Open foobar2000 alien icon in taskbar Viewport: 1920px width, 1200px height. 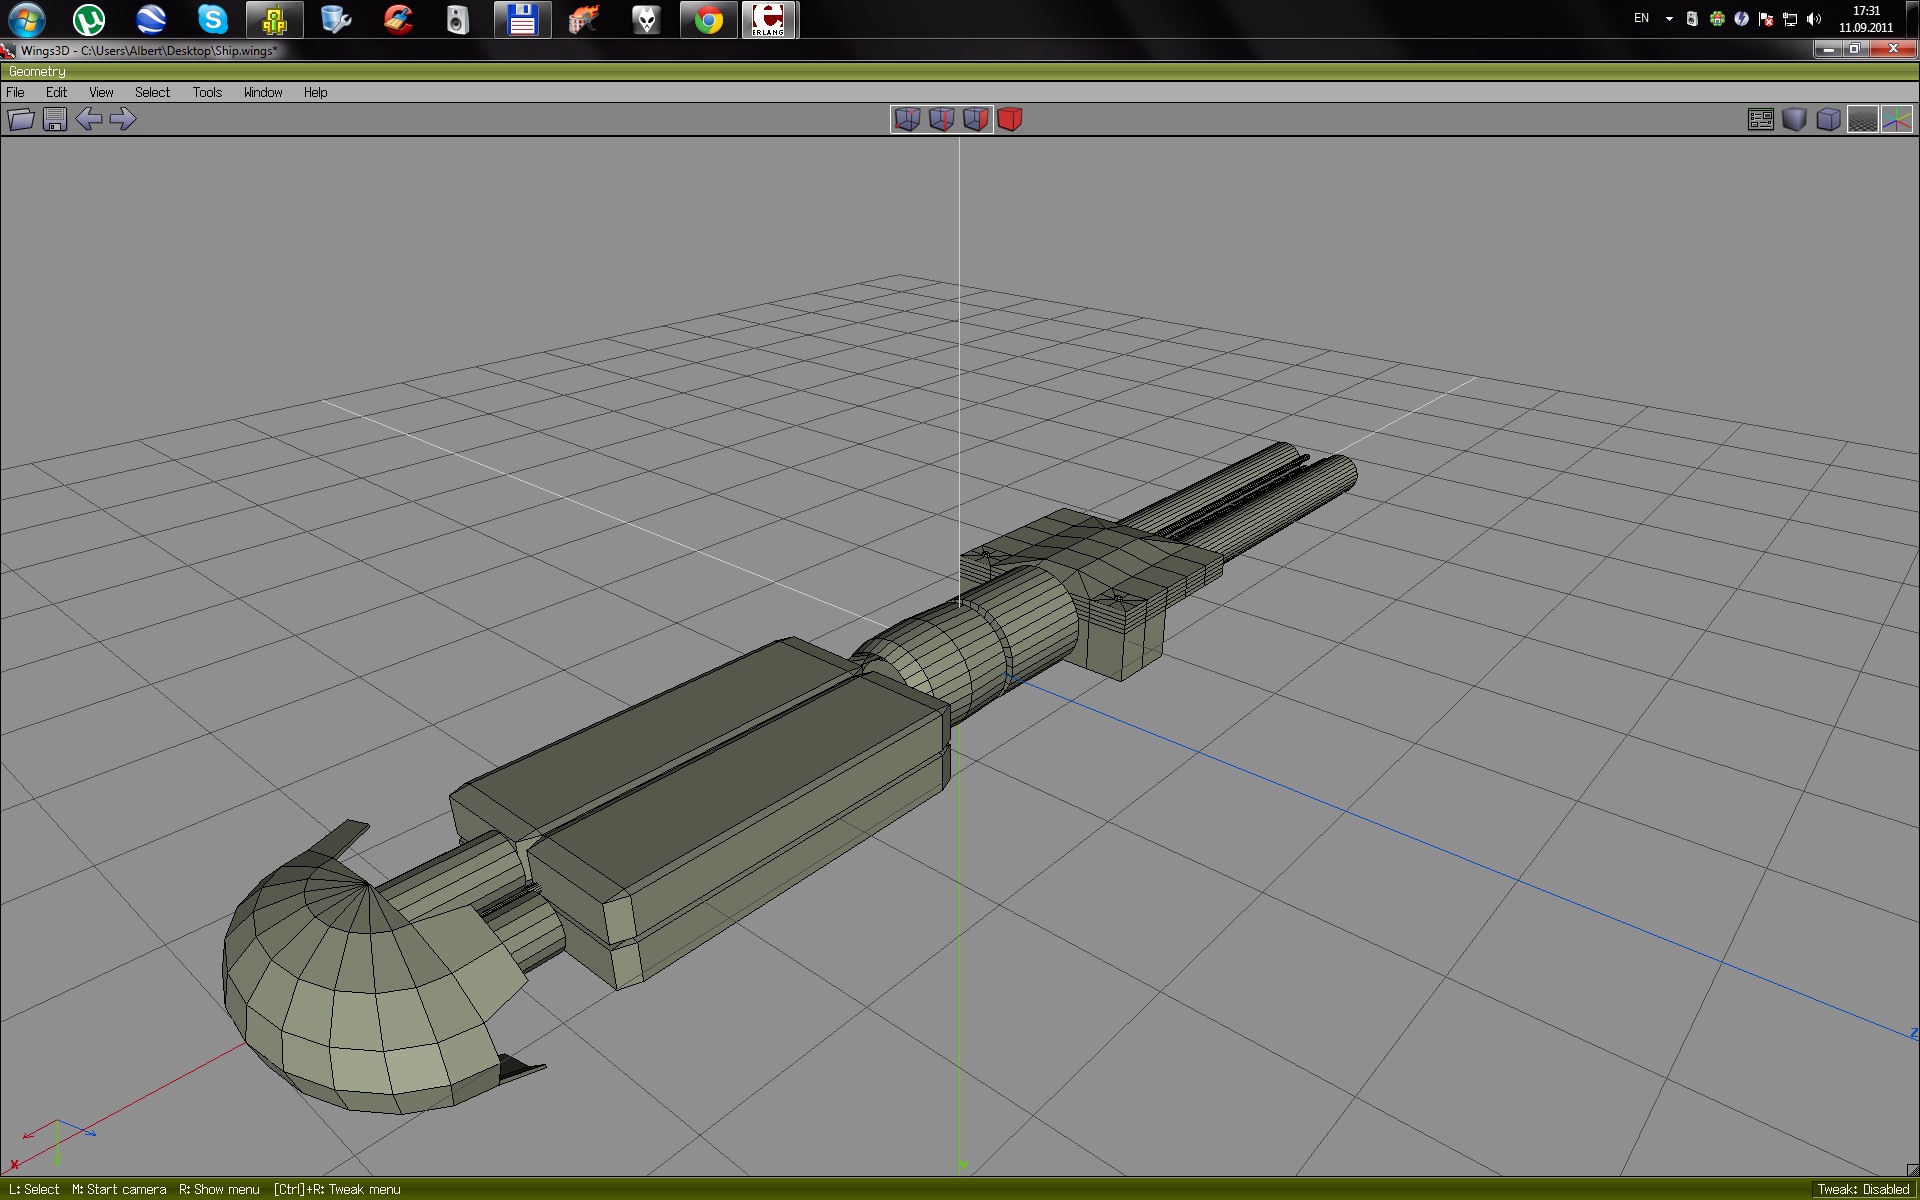tap(646, 19)
